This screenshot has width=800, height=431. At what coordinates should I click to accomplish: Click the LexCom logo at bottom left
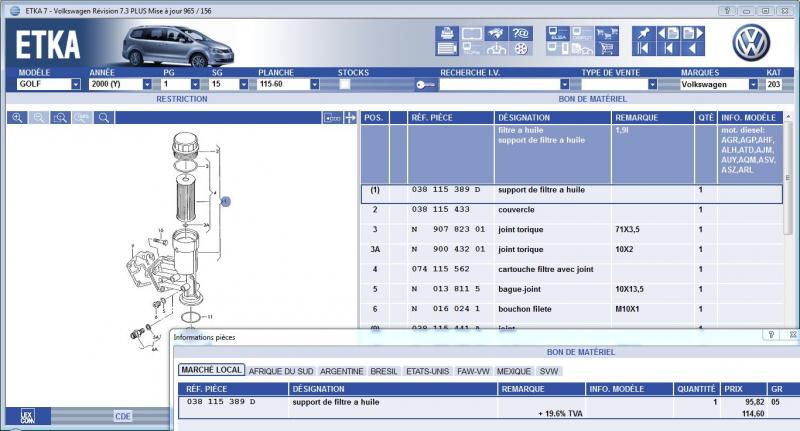click(28, 416)
